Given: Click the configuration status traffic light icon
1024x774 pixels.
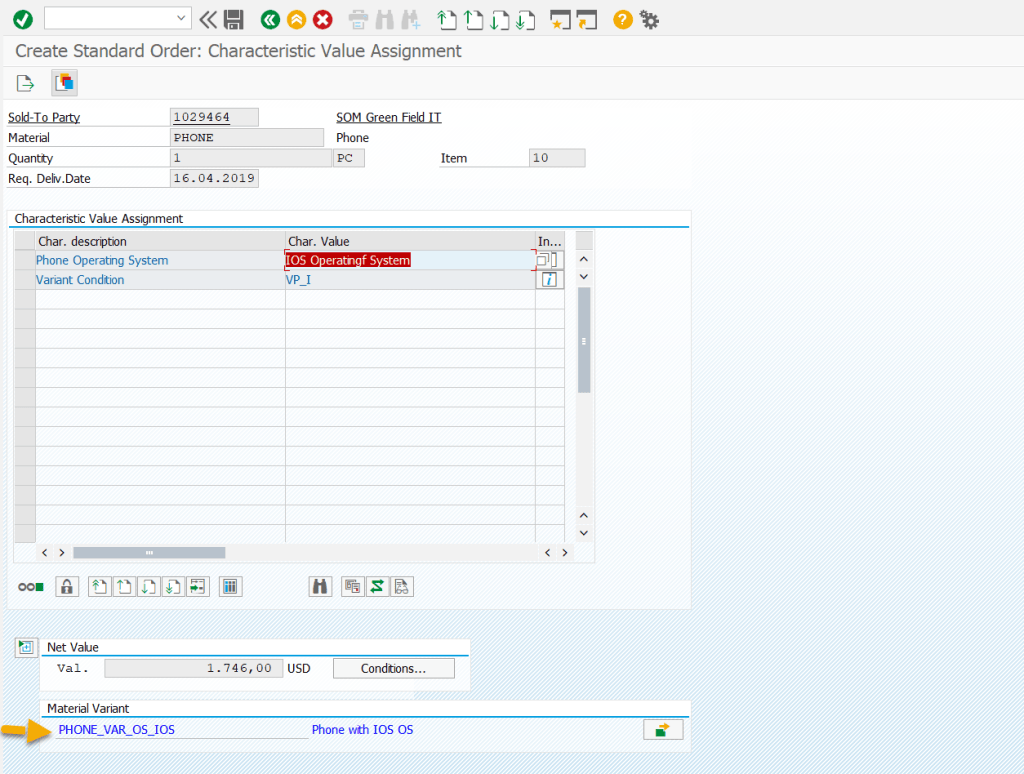Looking at the screenshot, I should tap(31, 587).
